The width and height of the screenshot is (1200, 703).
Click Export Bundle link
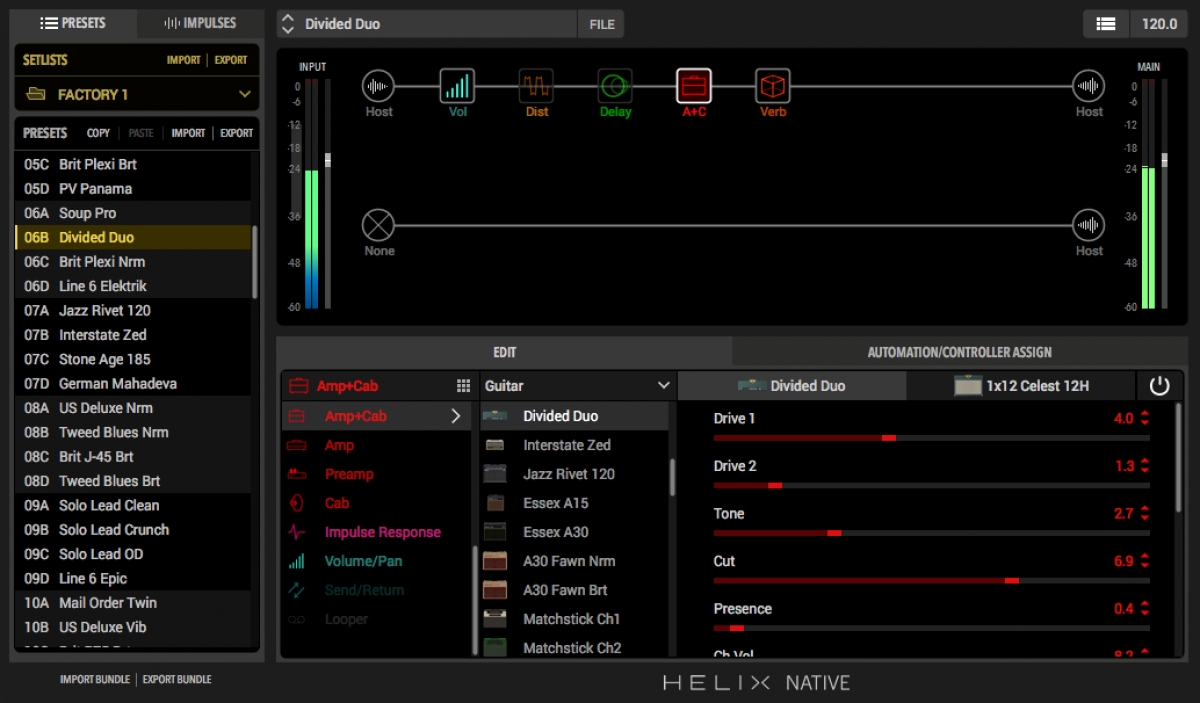tap(177, 680)
